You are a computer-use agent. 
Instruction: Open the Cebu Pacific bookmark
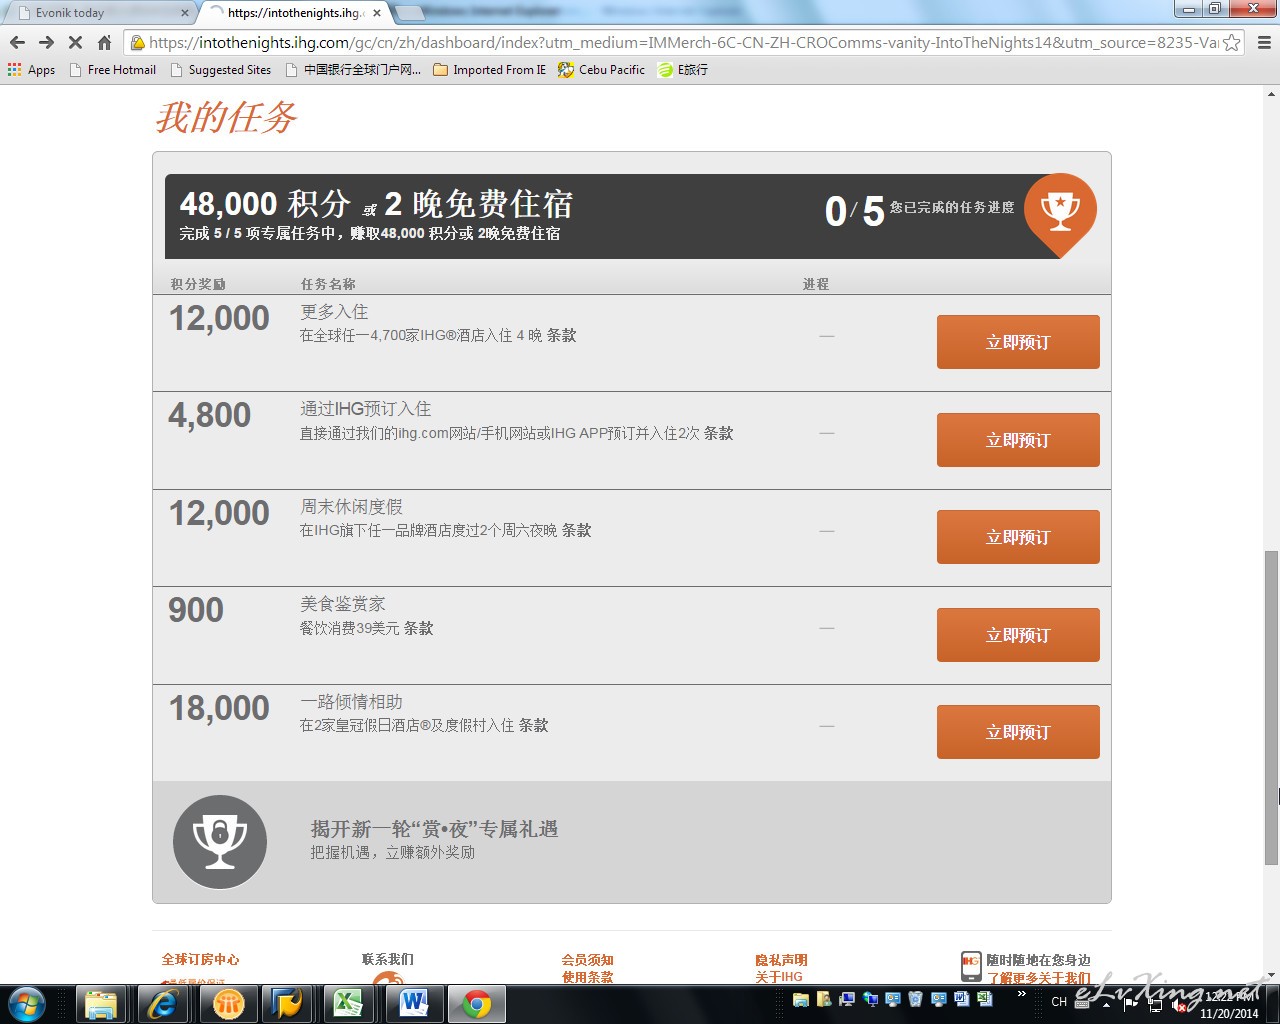click(x=601, y=70)
